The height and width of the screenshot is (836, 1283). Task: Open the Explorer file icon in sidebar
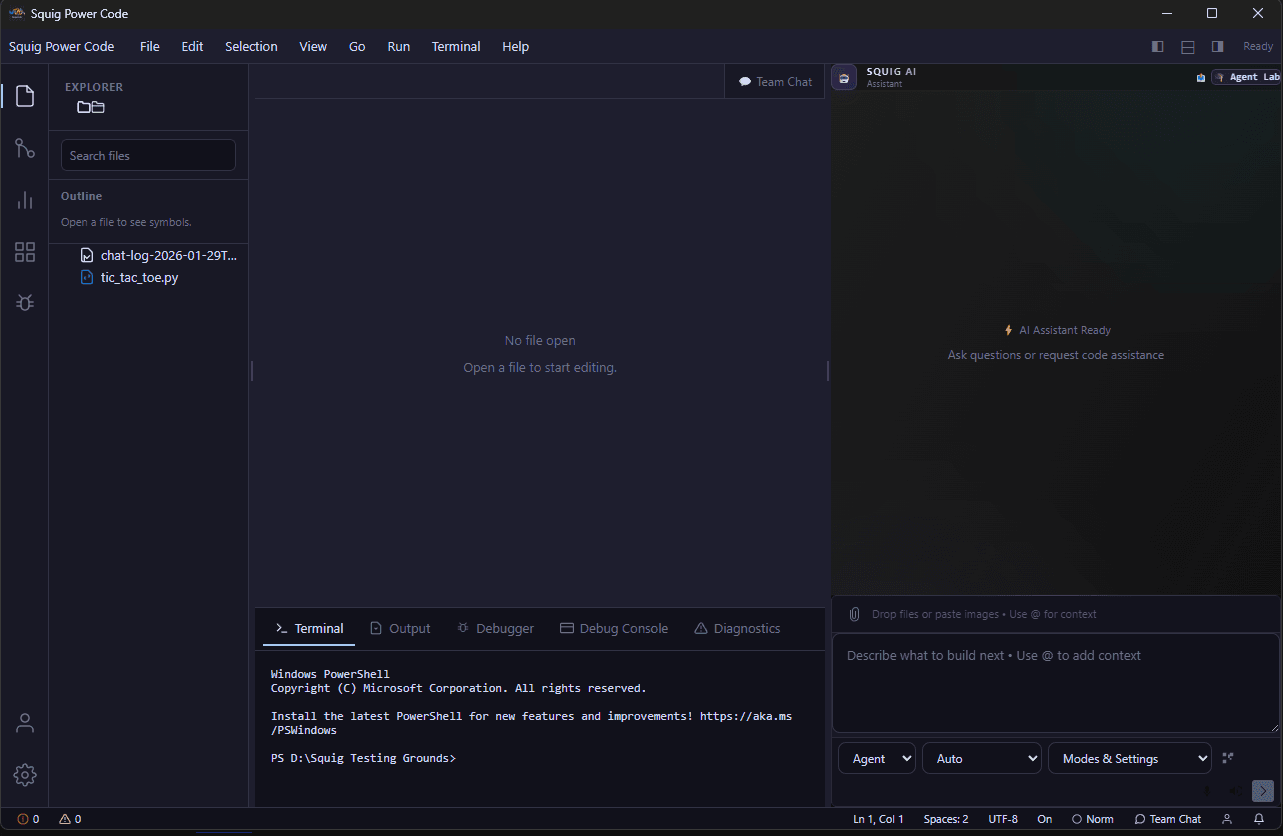[x=25, y=96]
